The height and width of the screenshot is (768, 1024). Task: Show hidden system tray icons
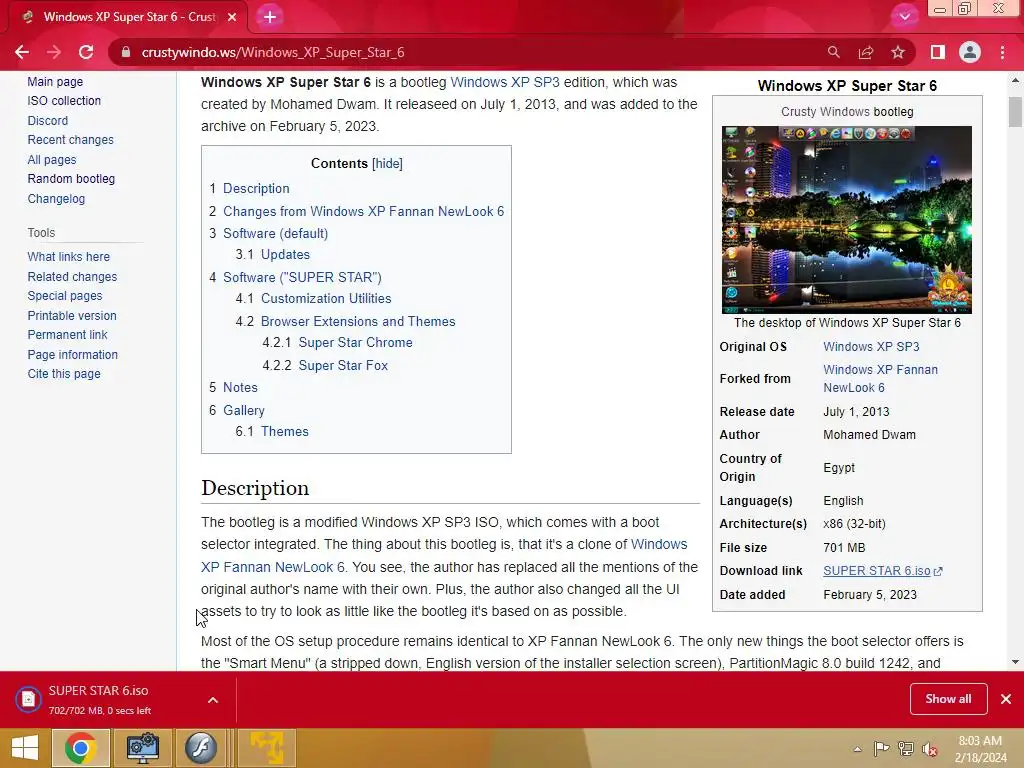[x=857, y=749]
